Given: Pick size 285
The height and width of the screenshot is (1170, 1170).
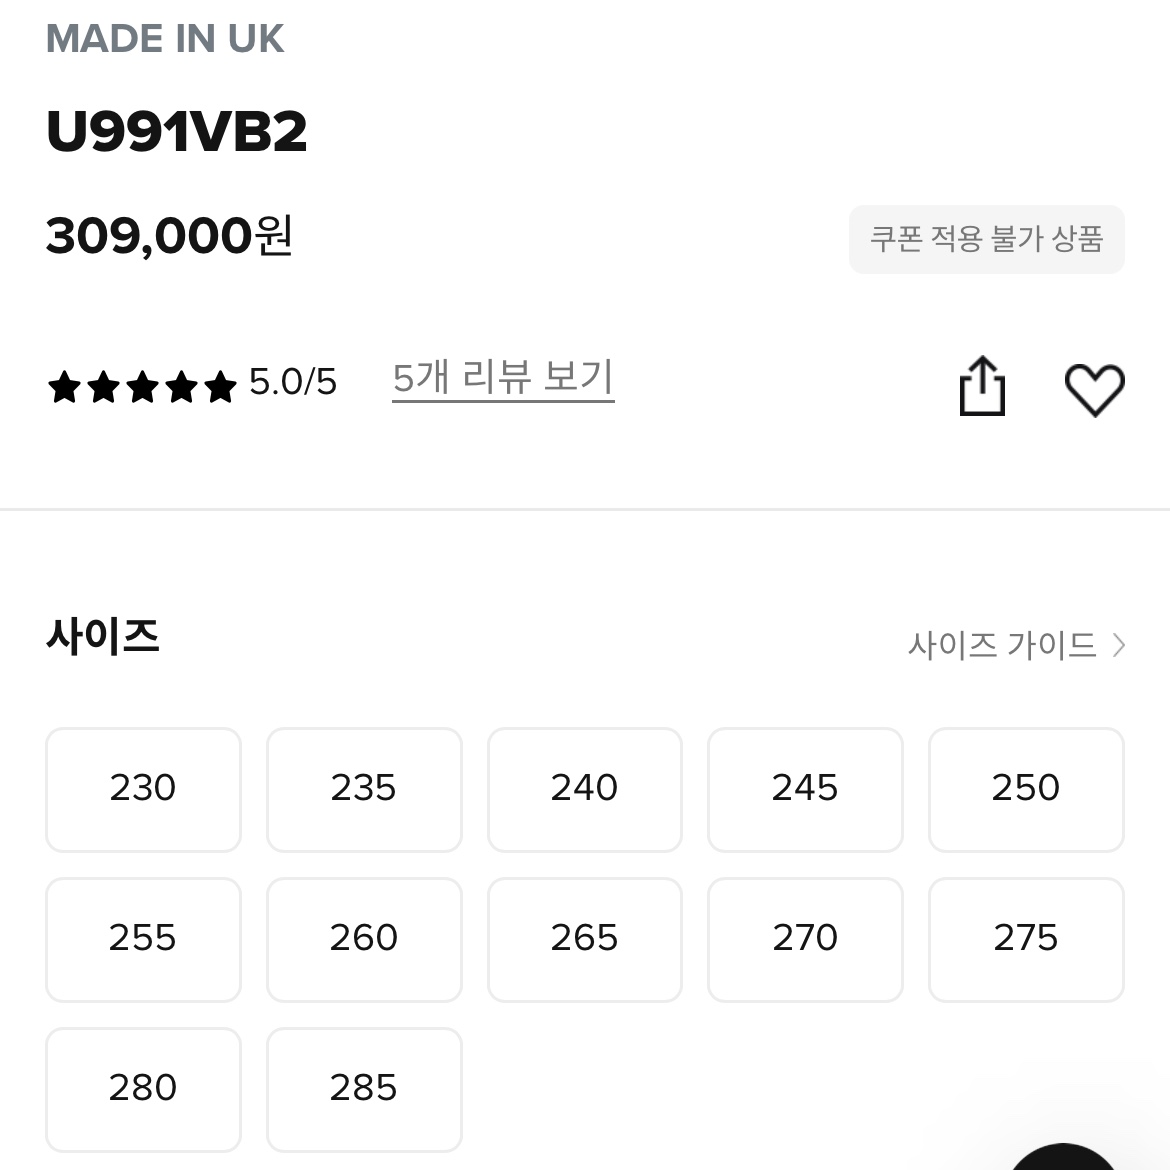Looking at the screenshot, I should click(x=364, y=1089).
